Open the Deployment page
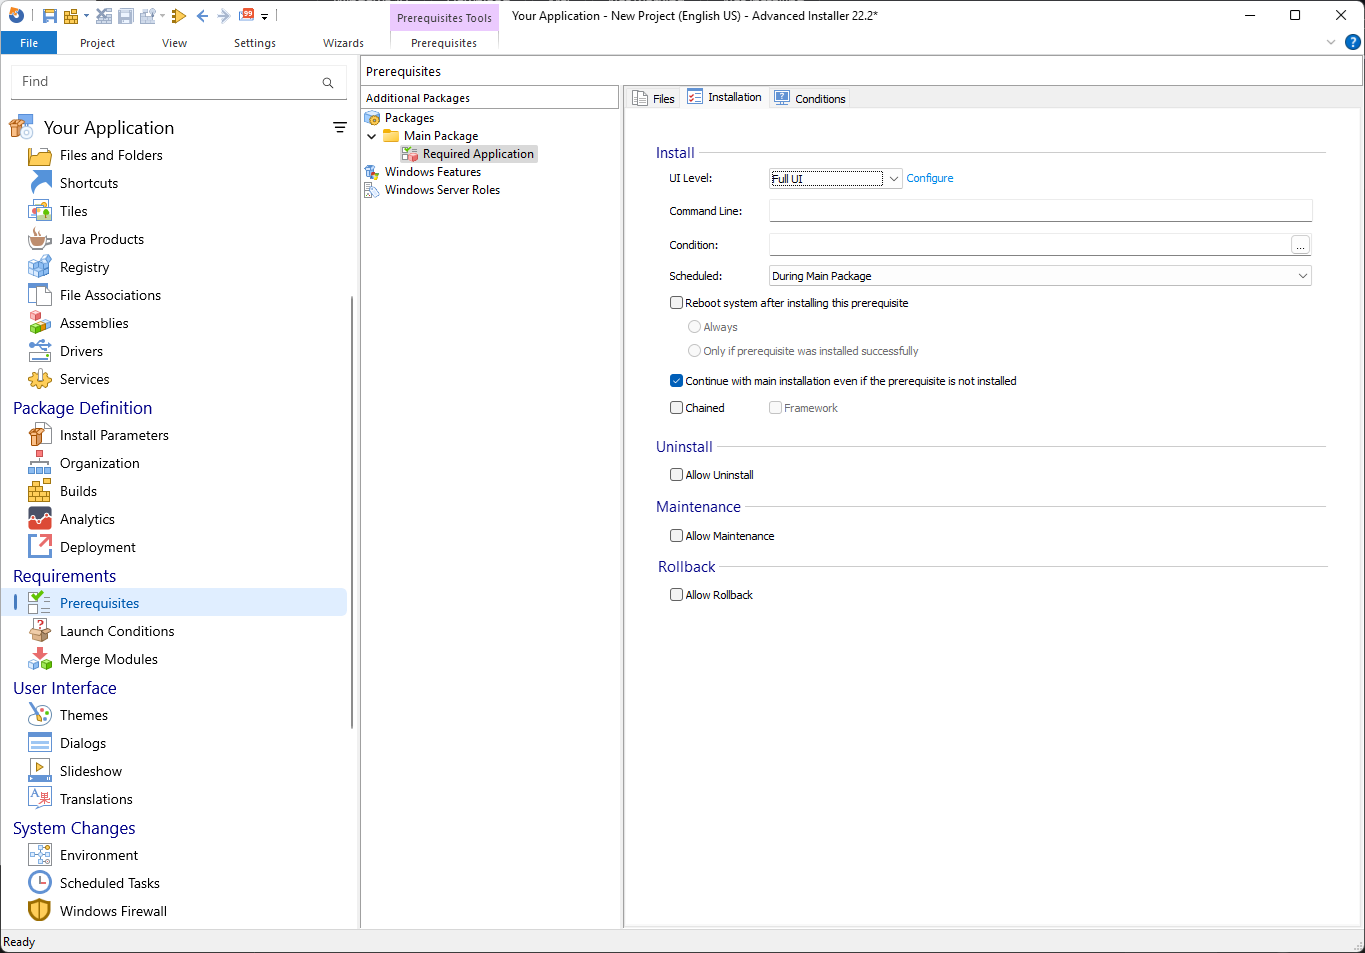This screenshot has width=1365, height=953. 97,547
